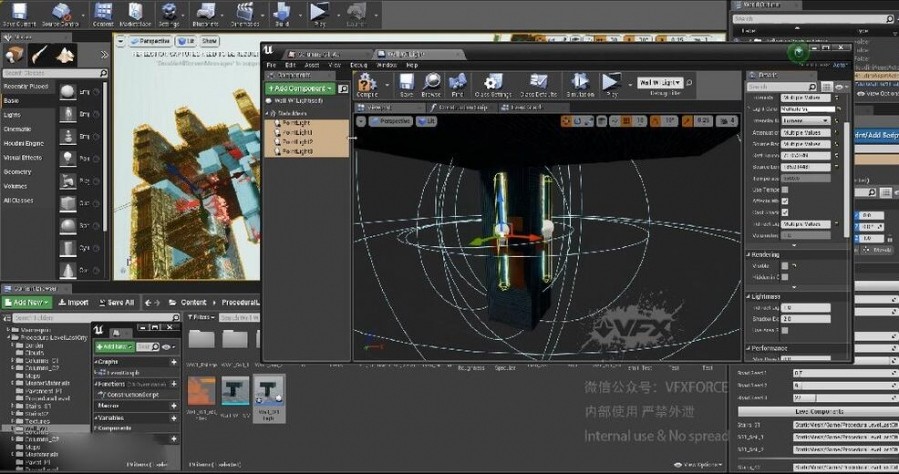Start Simulation in blueprint toolbar
Image resolution: width=899 pixels, height=474 pixels.
click(580, 85)
